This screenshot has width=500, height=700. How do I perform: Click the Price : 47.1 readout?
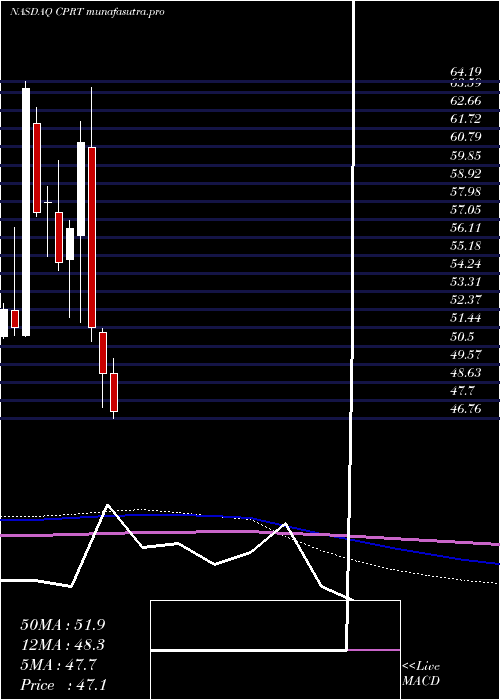tap(63, 684)
